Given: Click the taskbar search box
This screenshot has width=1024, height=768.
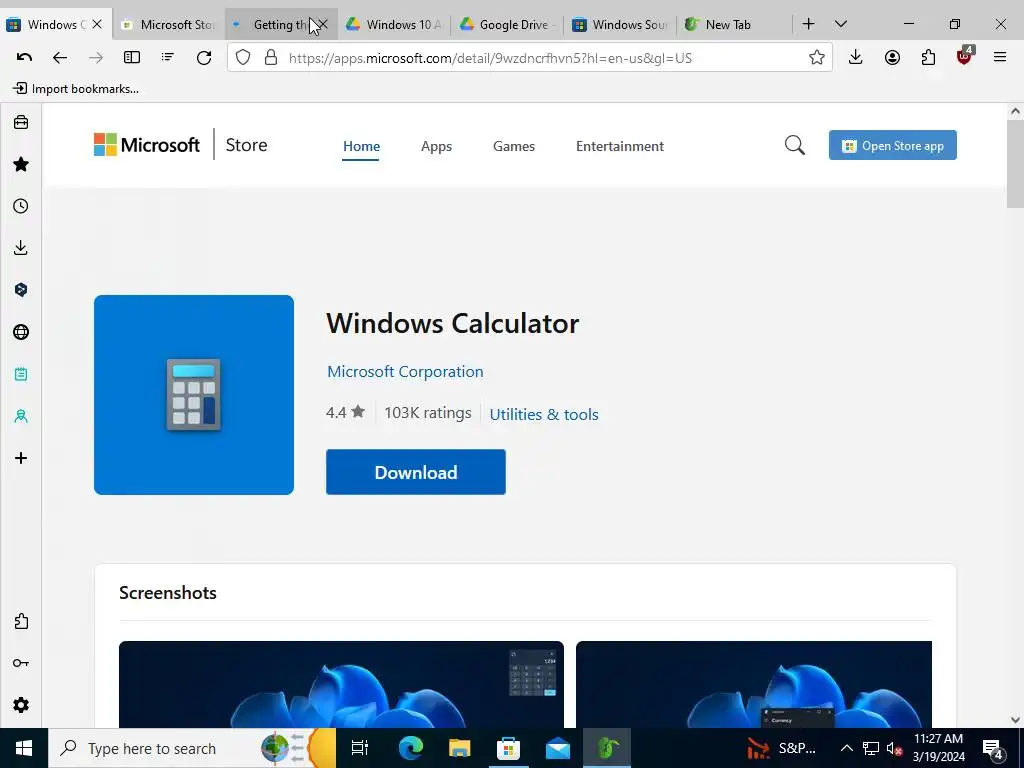Looking at the screenshot, I should (x=192, y=748).
